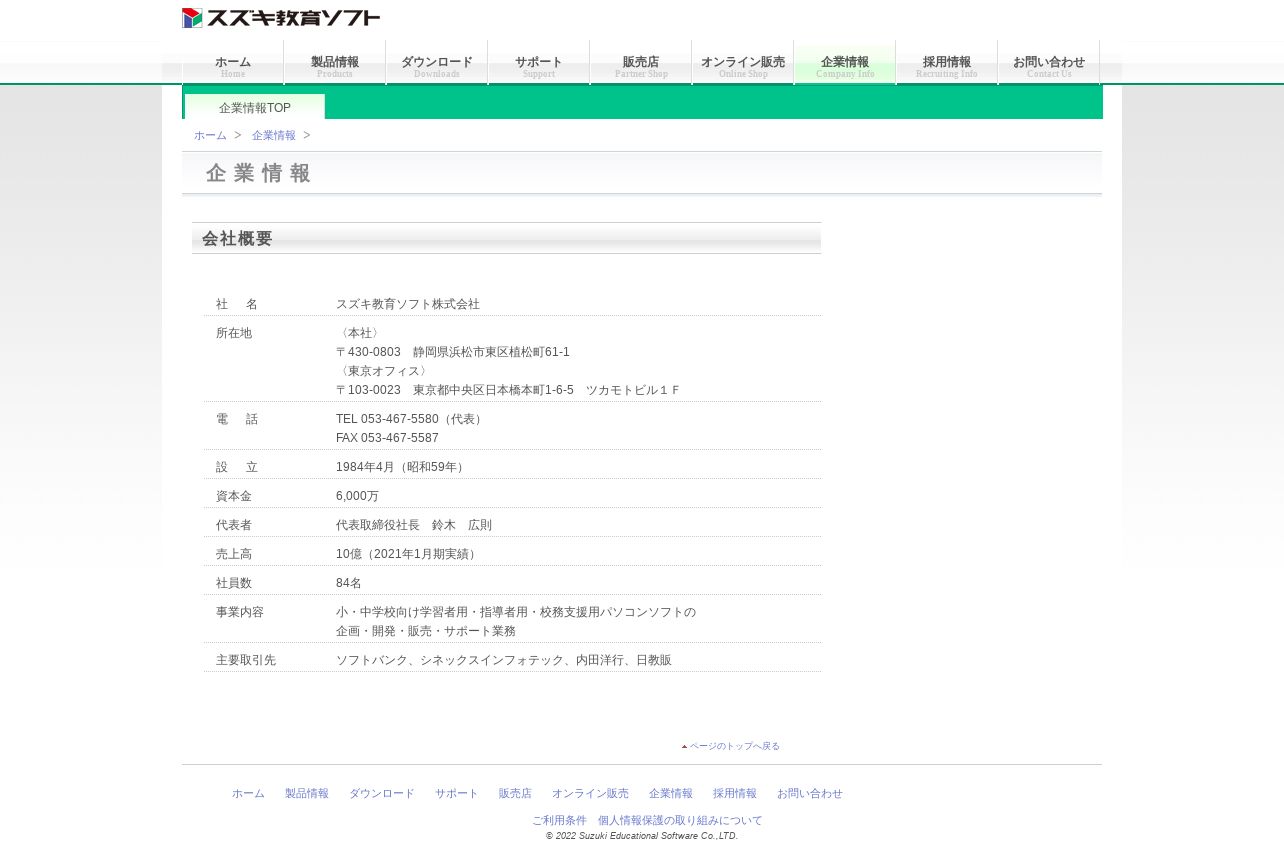The height and width of the screenshot is (853, 1284).
Task: Open the 企業情報 Company Info nav tab
Action: point(845,63)
